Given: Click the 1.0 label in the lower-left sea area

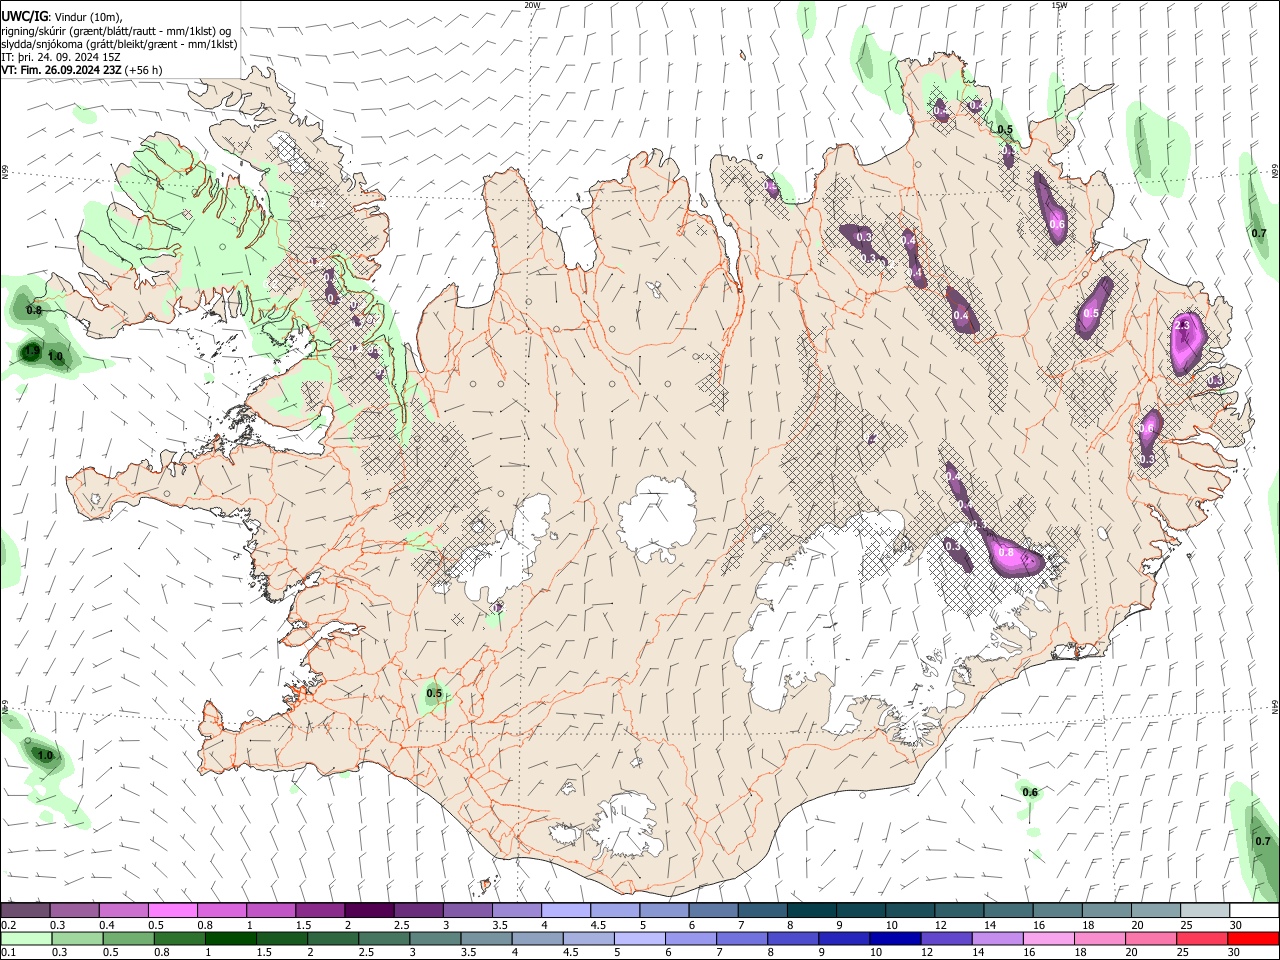Looking at the screenshot, I should [45, 755].
